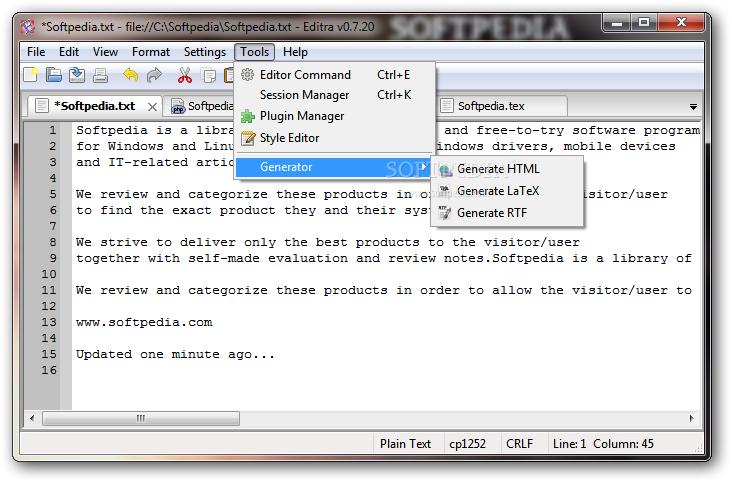Open the Format menu
Image resolution: width=732 pixels, height=482 pixels.
(x=151, y=52)
